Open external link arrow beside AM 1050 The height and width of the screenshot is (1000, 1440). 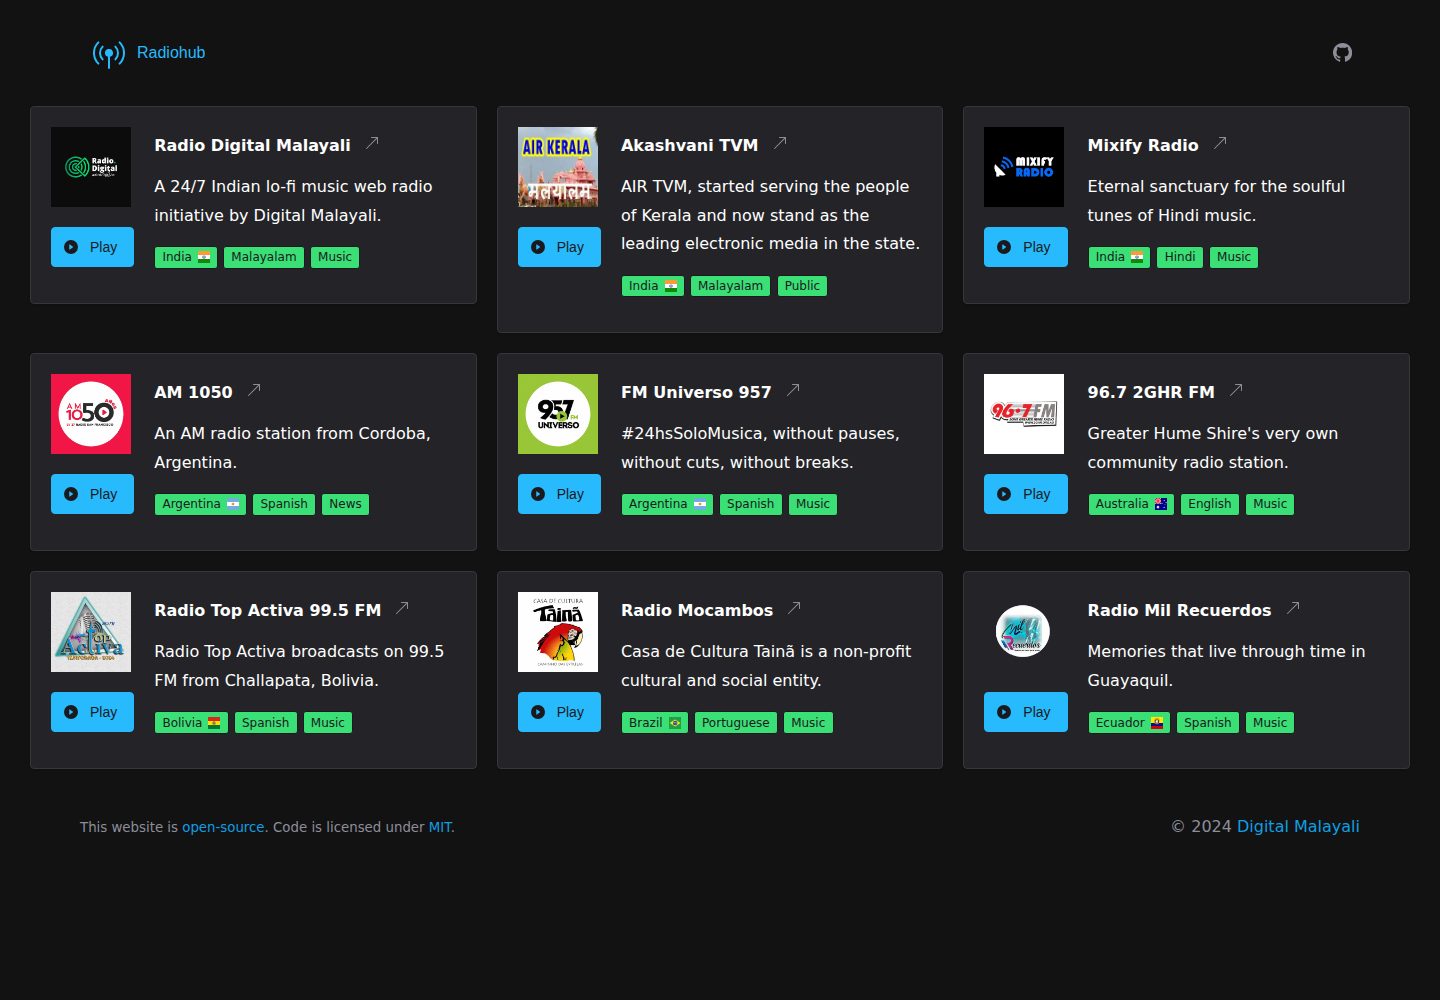click(254, 390)
